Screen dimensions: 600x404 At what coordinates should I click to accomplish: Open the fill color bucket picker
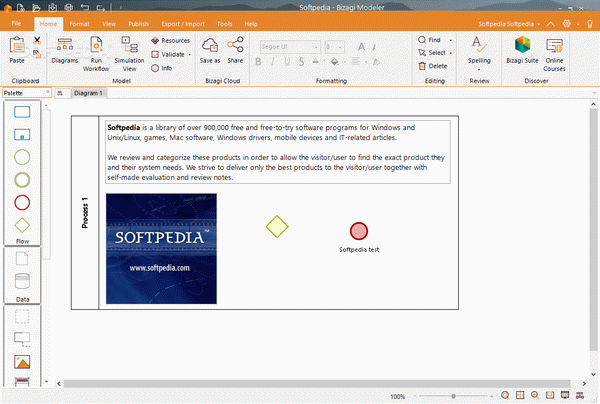pyautogui.click(x=335, y=62)
